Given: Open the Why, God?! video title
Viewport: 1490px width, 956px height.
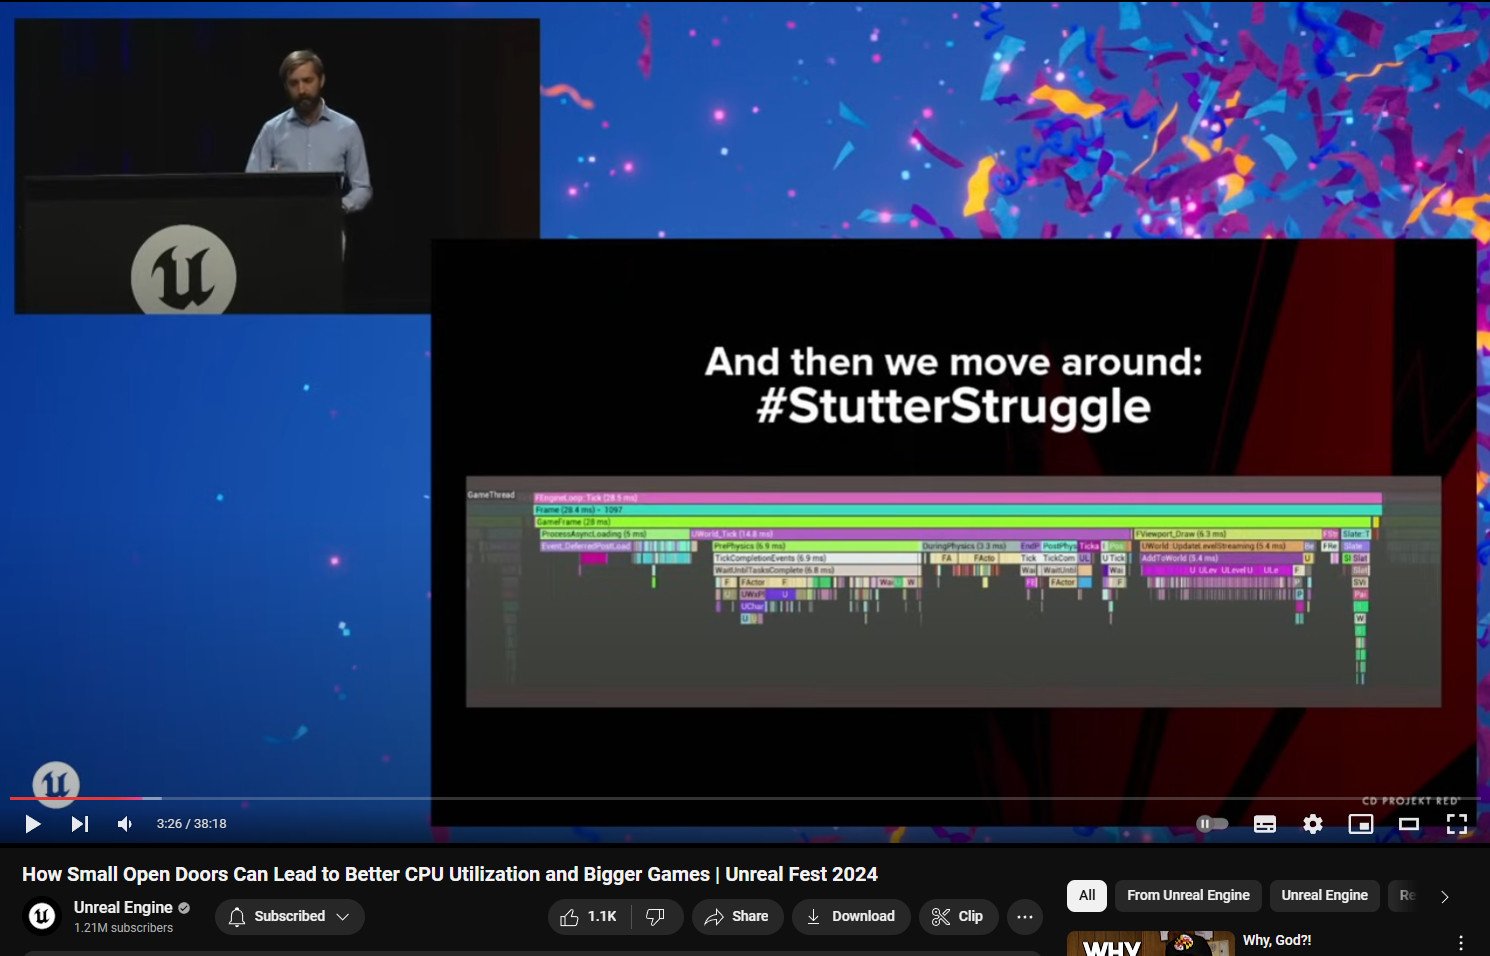Looking at the screenshot, I should coord(1277,940).
